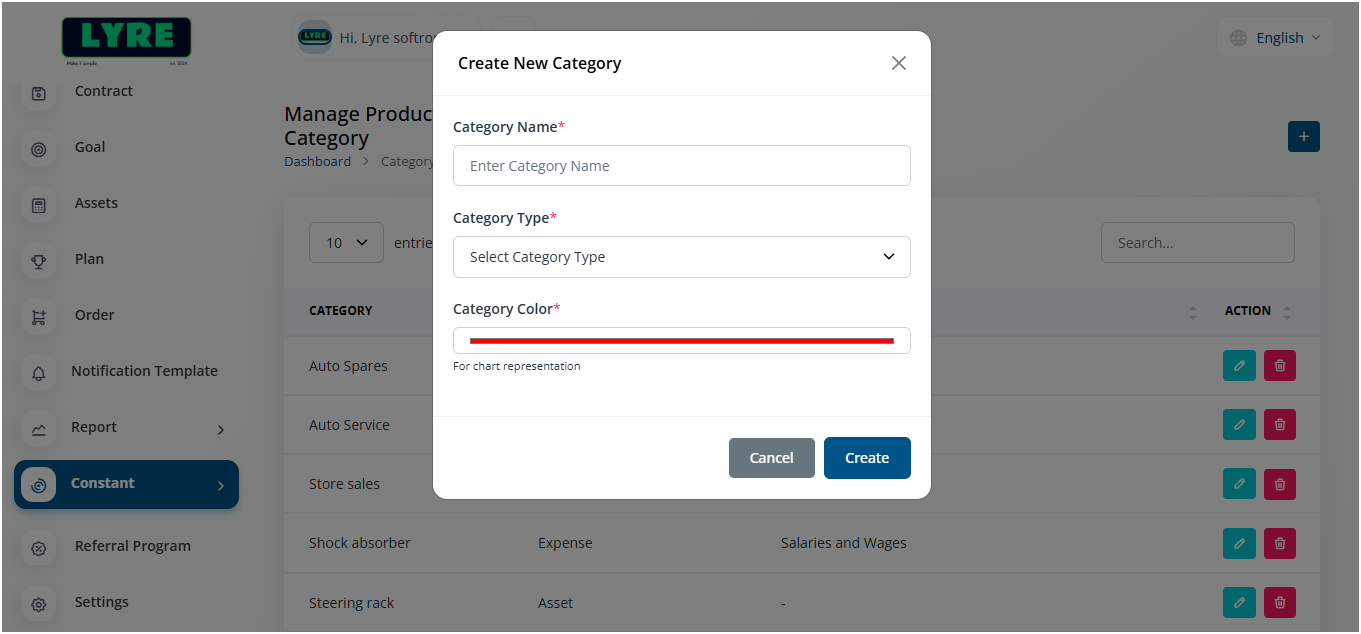Open the English language dropdown

tap(1276, 38)
